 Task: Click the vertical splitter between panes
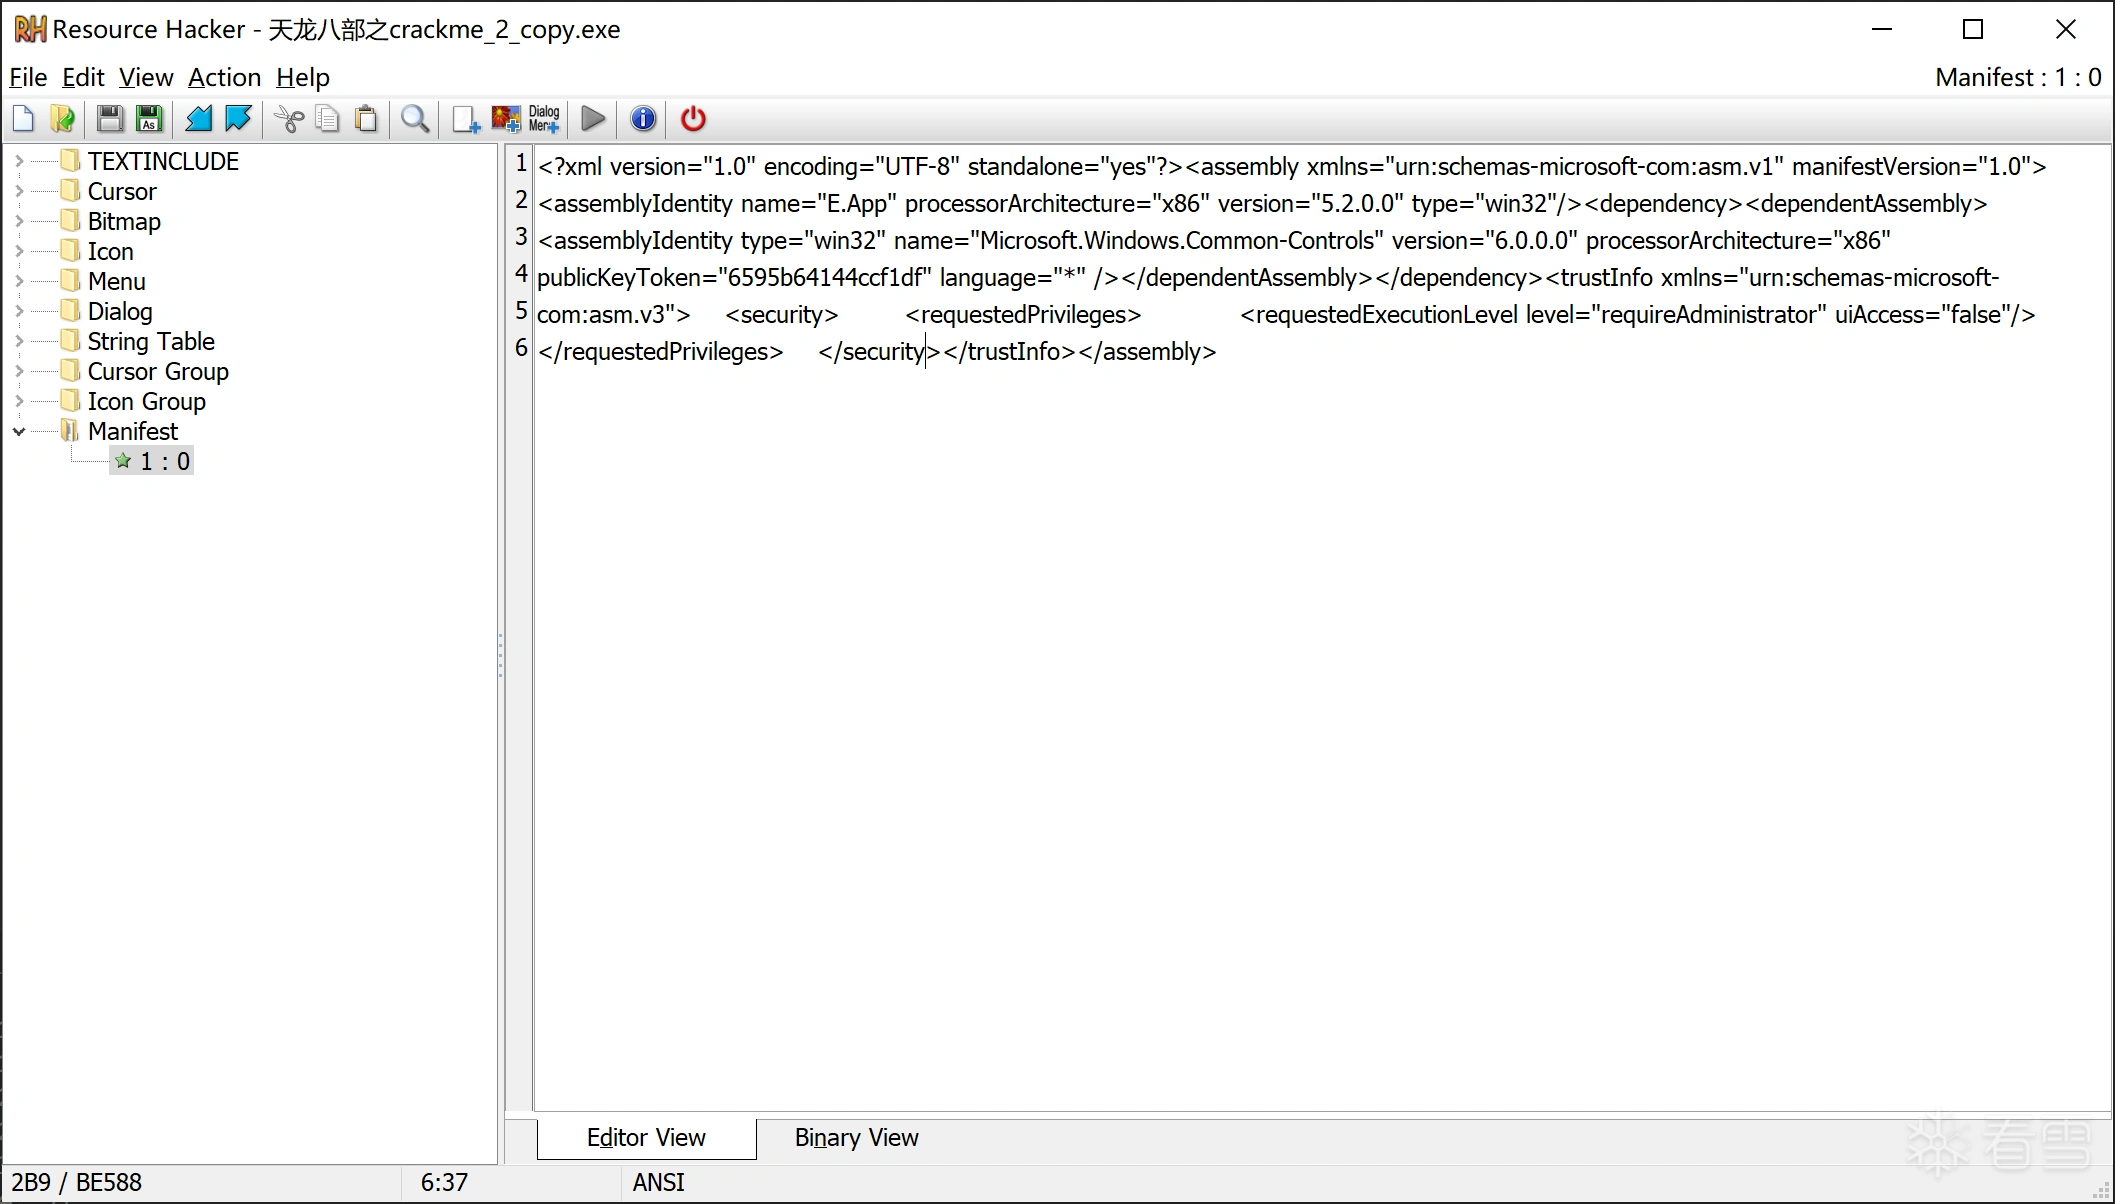(x=501, y=655)
